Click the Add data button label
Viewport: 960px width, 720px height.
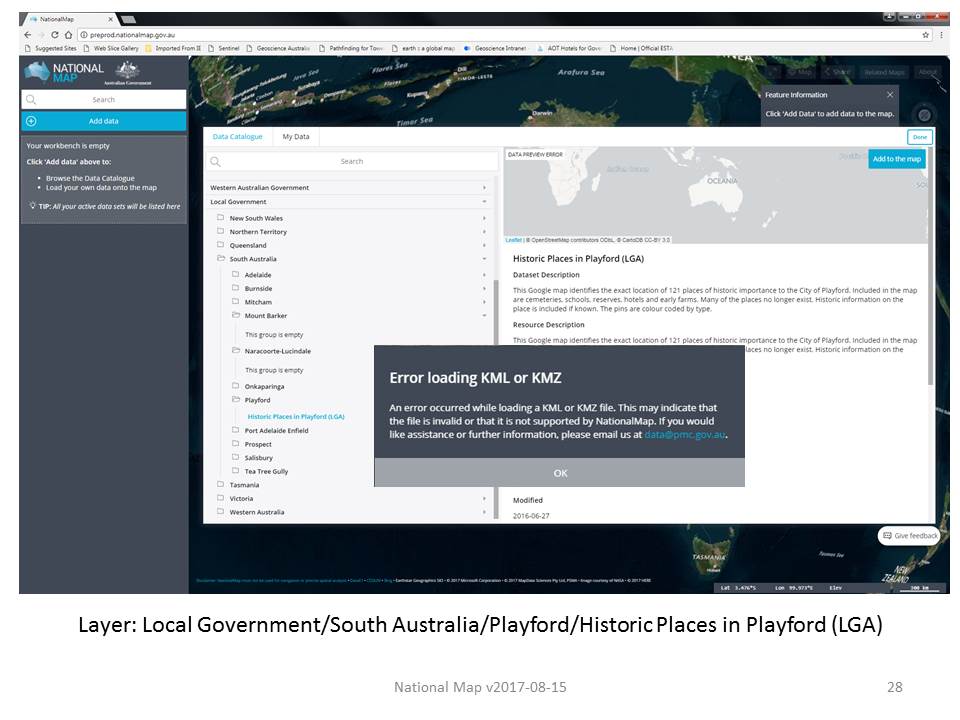click(x=103, y=121)
